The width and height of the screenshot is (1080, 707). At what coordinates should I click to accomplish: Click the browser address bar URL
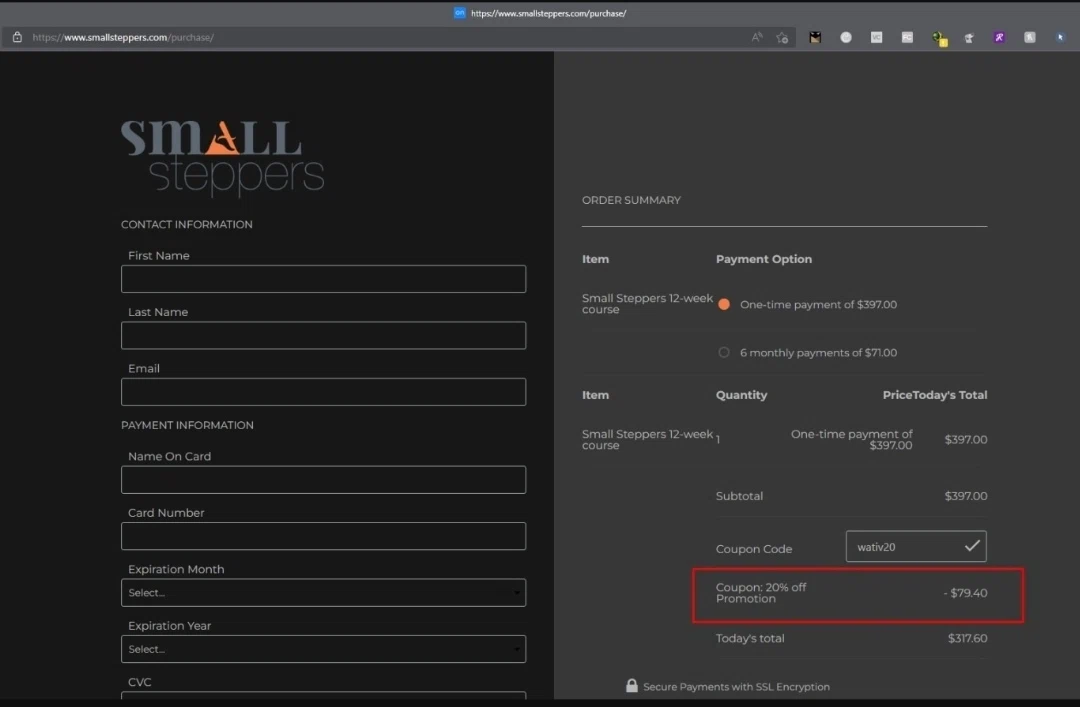(123, 37)
